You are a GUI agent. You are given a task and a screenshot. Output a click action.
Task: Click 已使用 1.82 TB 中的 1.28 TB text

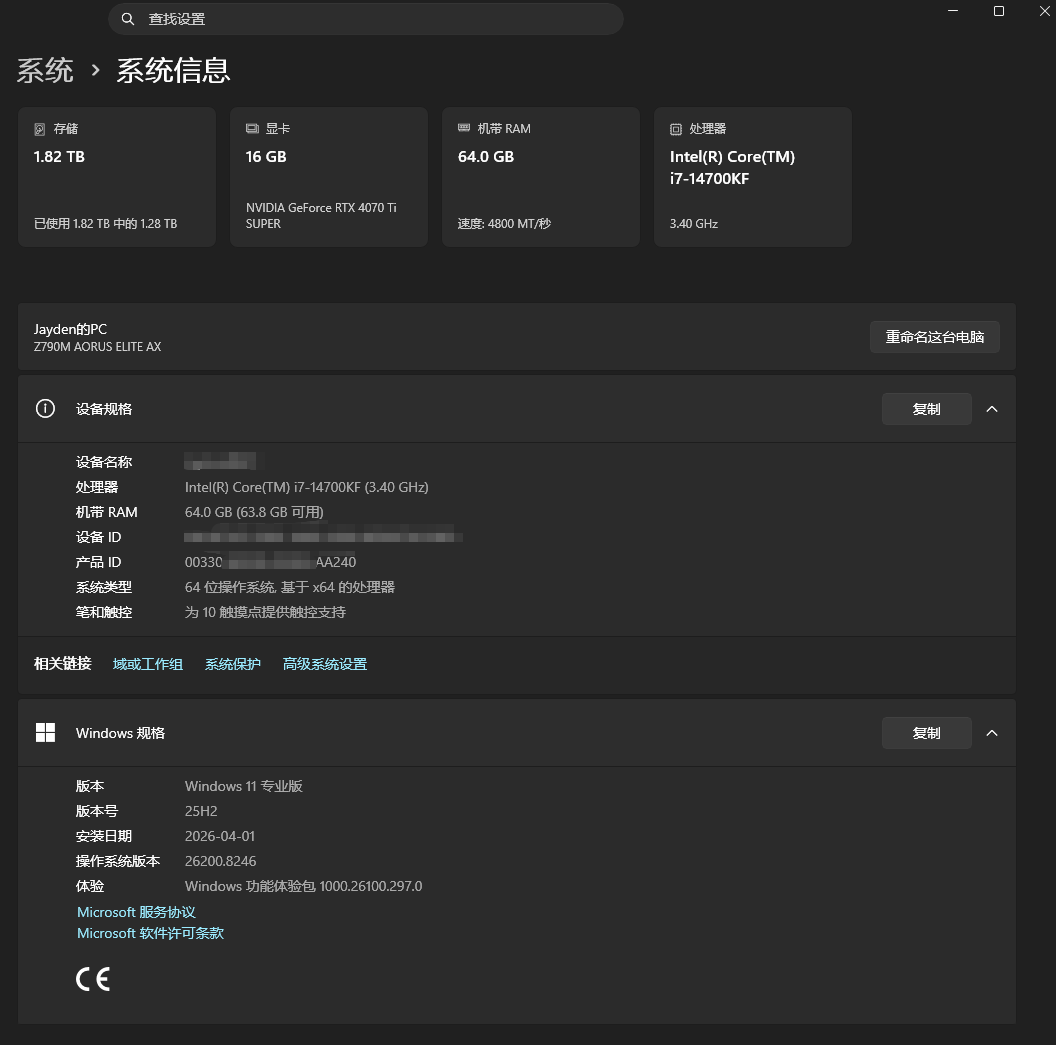tap(106, 224)
